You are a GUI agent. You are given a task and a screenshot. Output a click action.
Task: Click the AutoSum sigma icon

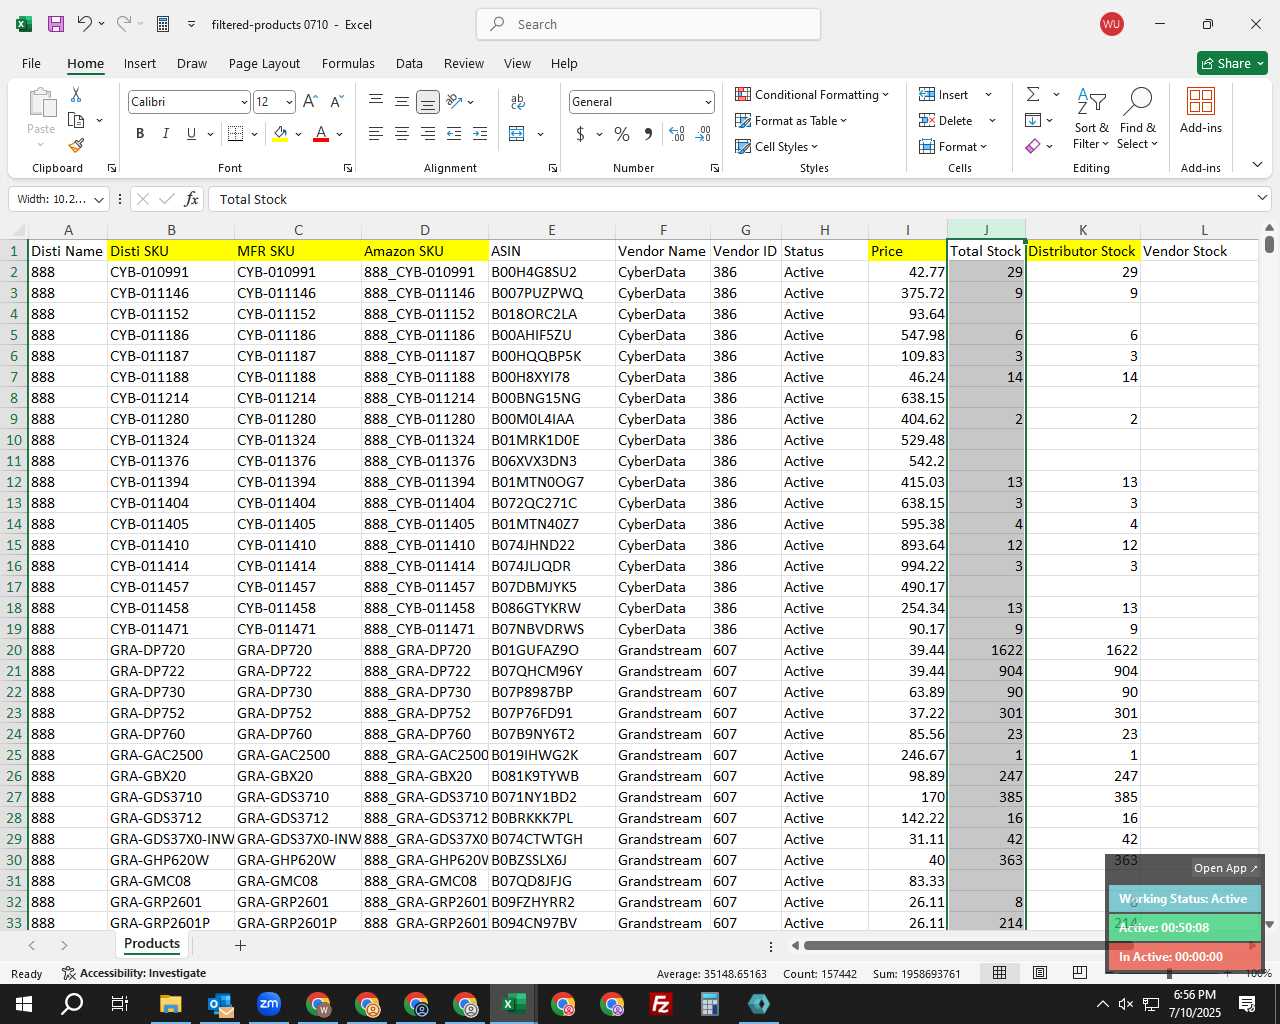tap(1033, 94)
